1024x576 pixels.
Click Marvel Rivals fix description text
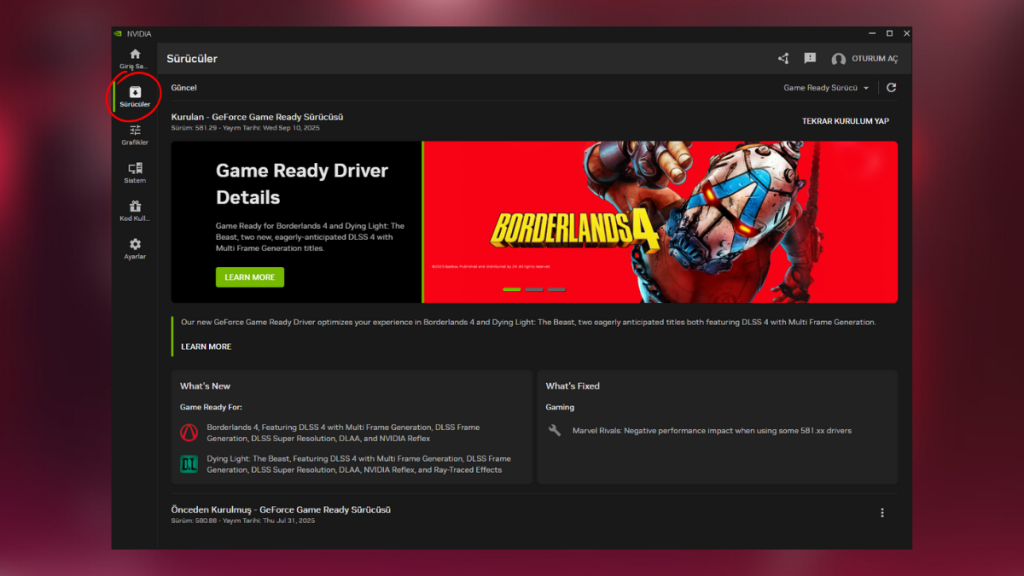point(712,430)
